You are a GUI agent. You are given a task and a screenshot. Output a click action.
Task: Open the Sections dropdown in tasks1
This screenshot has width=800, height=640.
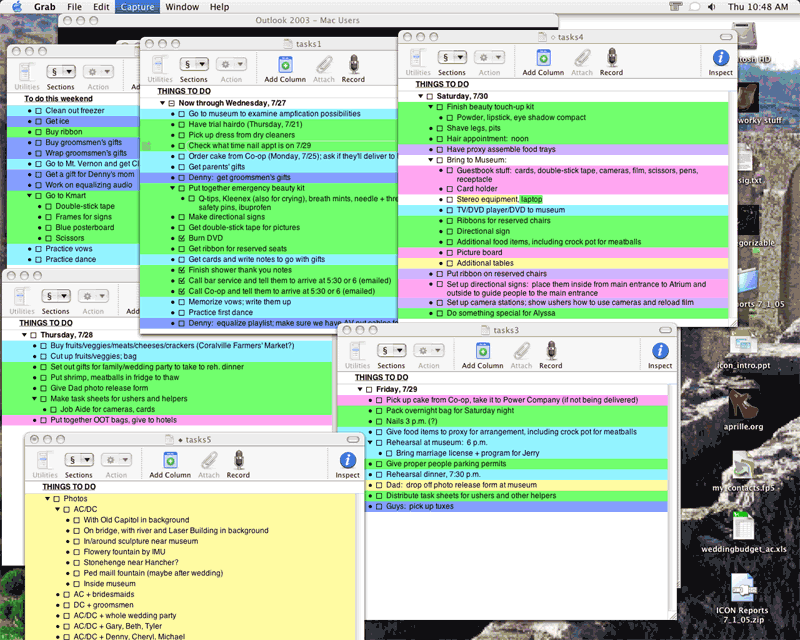pos(193,63)
